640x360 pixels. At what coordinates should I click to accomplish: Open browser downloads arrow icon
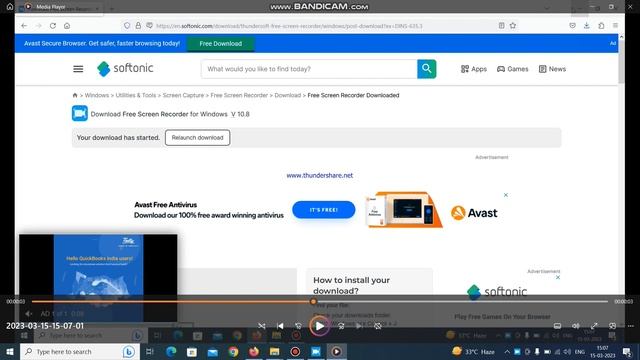[x=587, y=26]
